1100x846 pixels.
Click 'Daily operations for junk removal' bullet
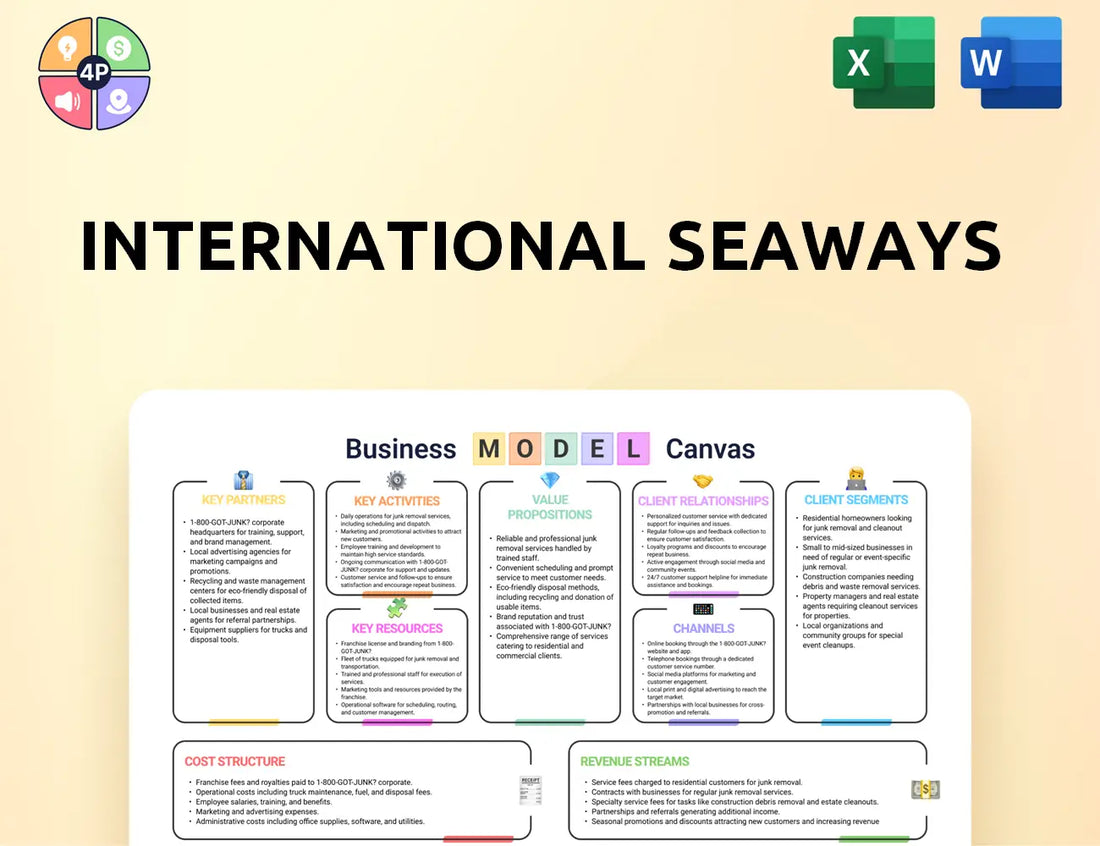click(393, 520)
